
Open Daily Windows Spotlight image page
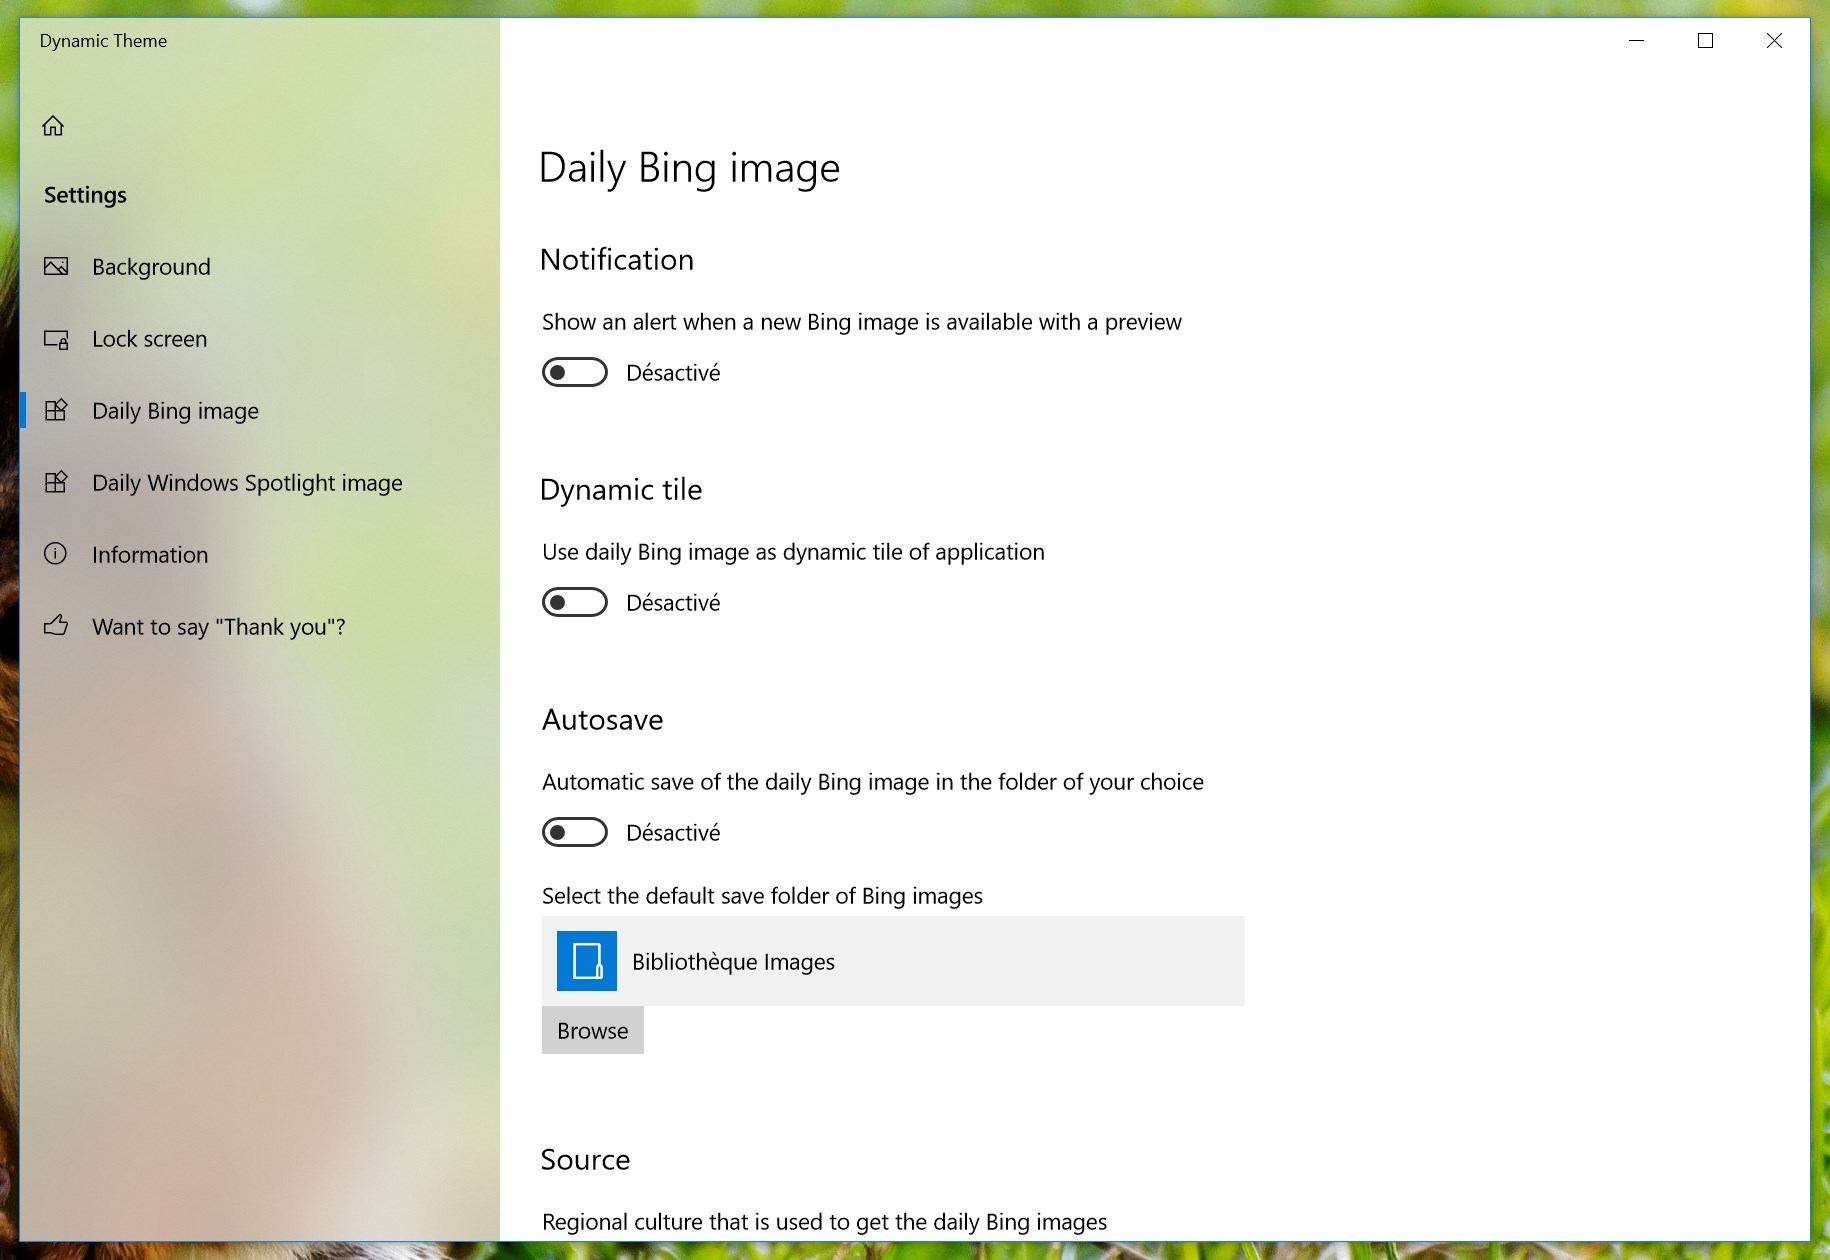click(x=260, y=483)
